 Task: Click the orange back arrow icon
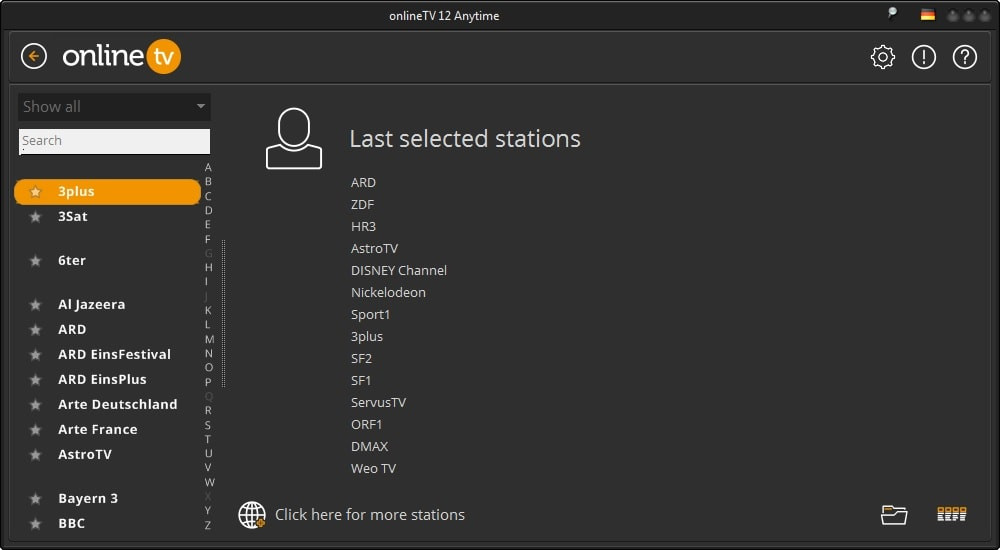click(x=34, y=56)
